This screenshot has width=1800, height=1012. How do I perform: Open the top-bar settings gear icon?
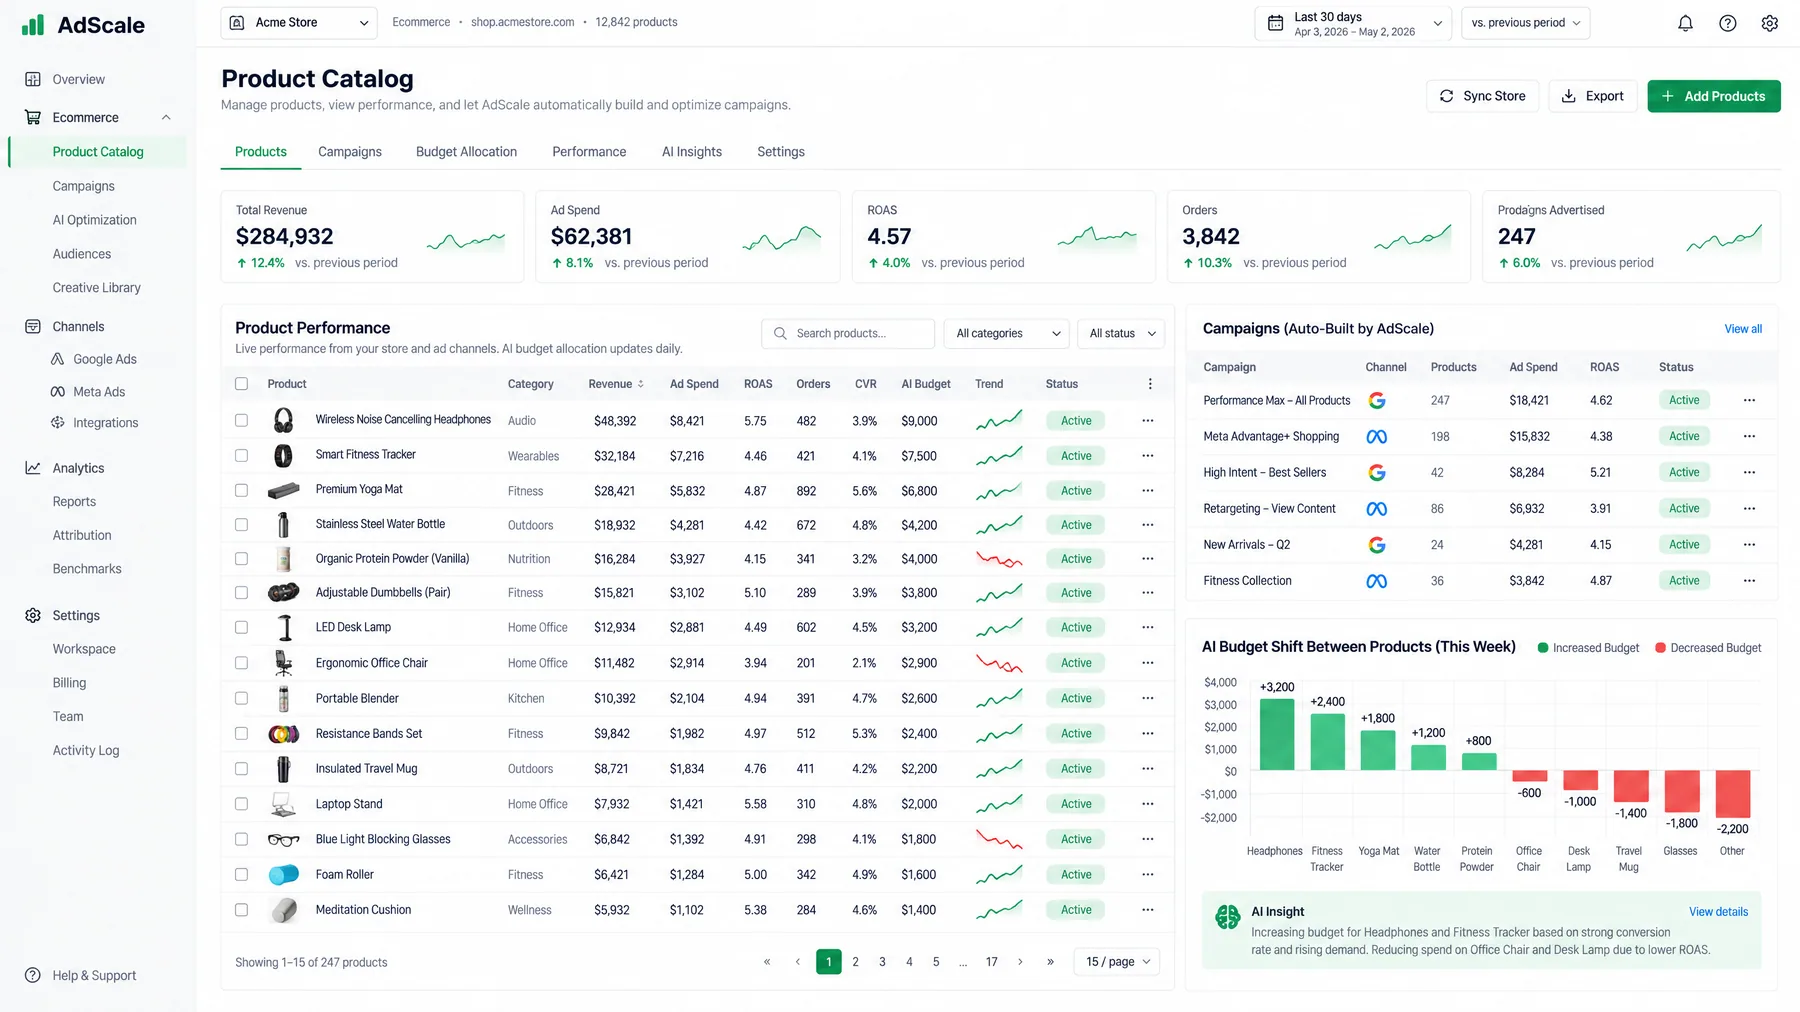1769,23
